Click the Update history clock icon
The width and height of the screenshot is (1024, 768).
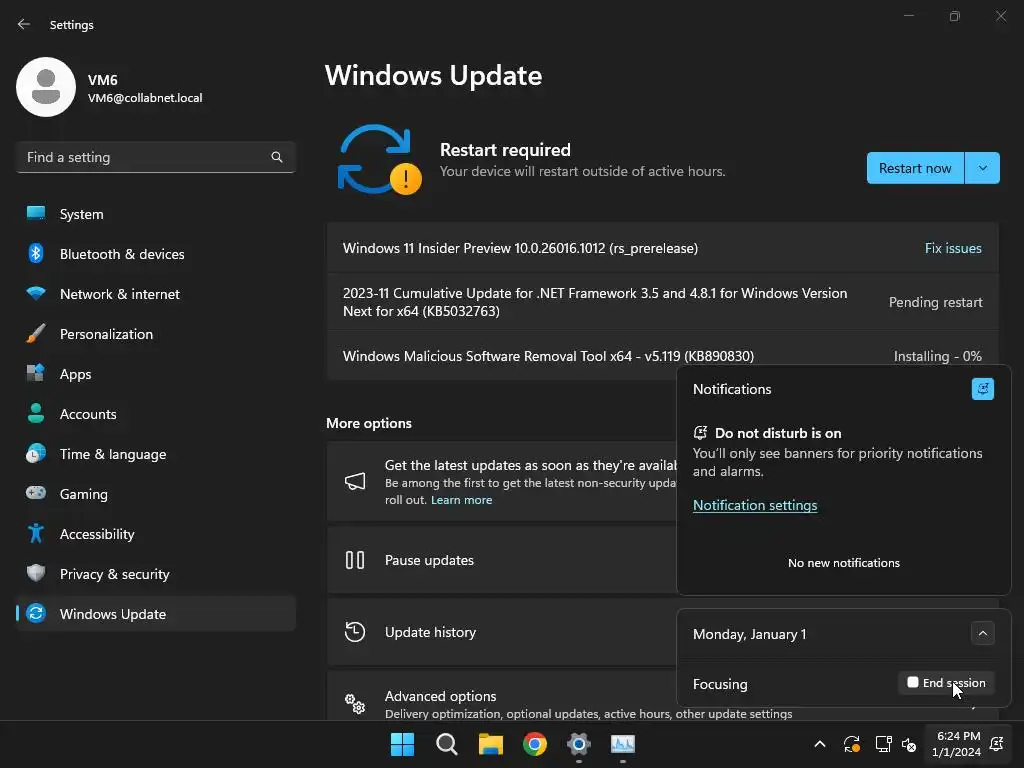tap(355, 632)
